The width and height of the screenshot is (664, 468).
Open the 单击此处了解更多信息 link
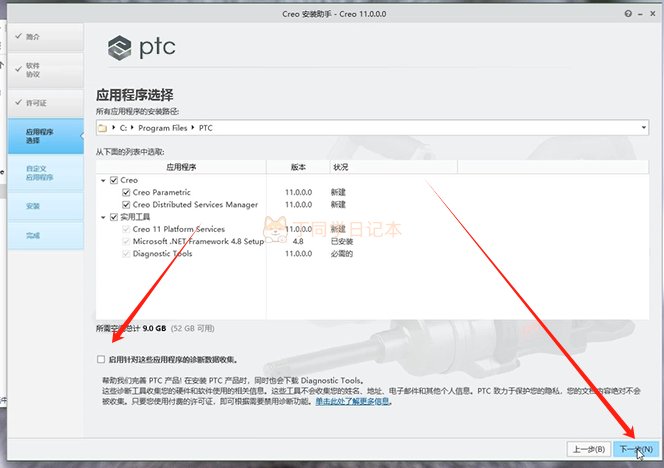coord(352,401)
